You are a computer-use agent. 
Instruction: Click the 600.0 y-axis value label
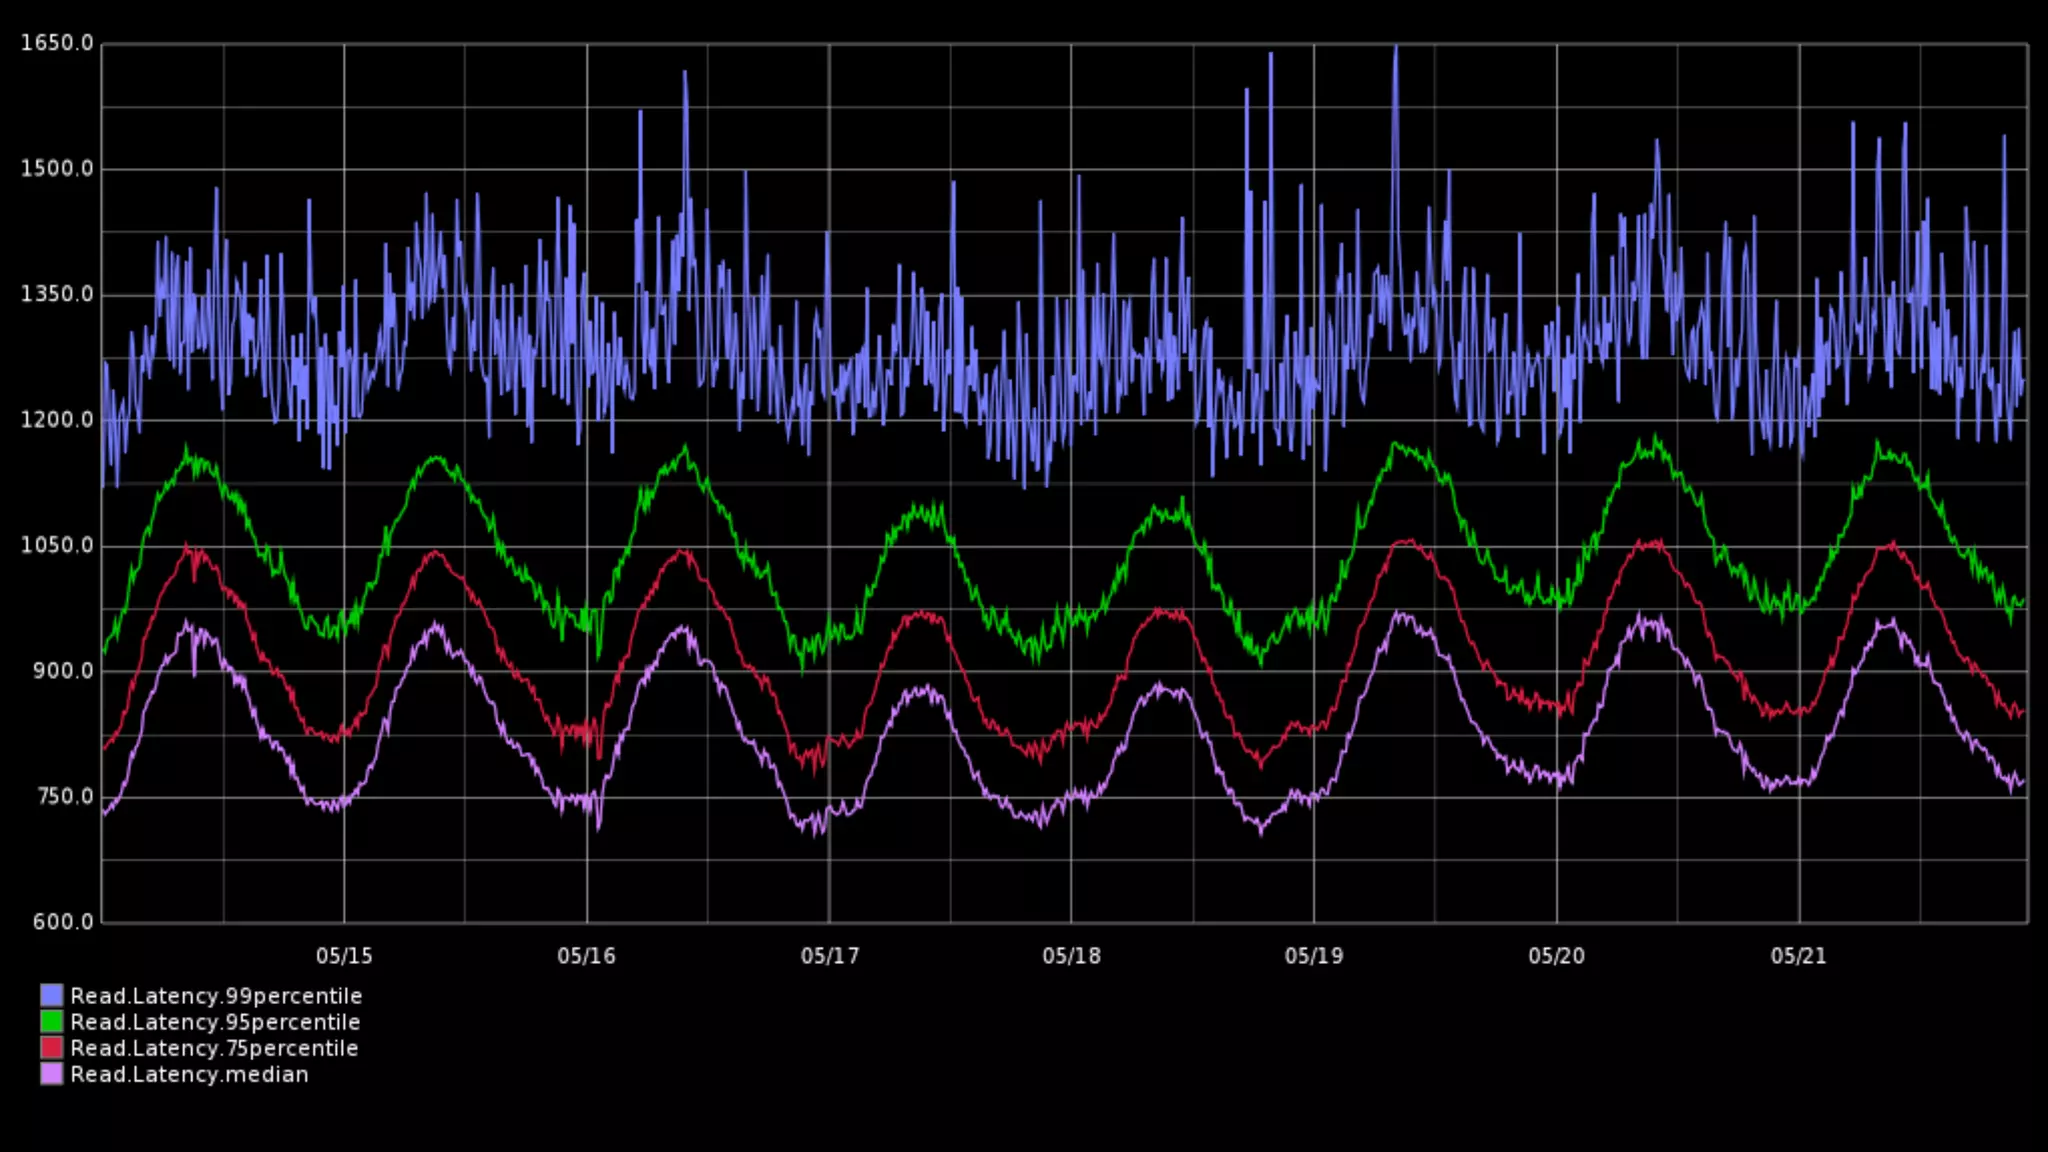click(63, 922)
